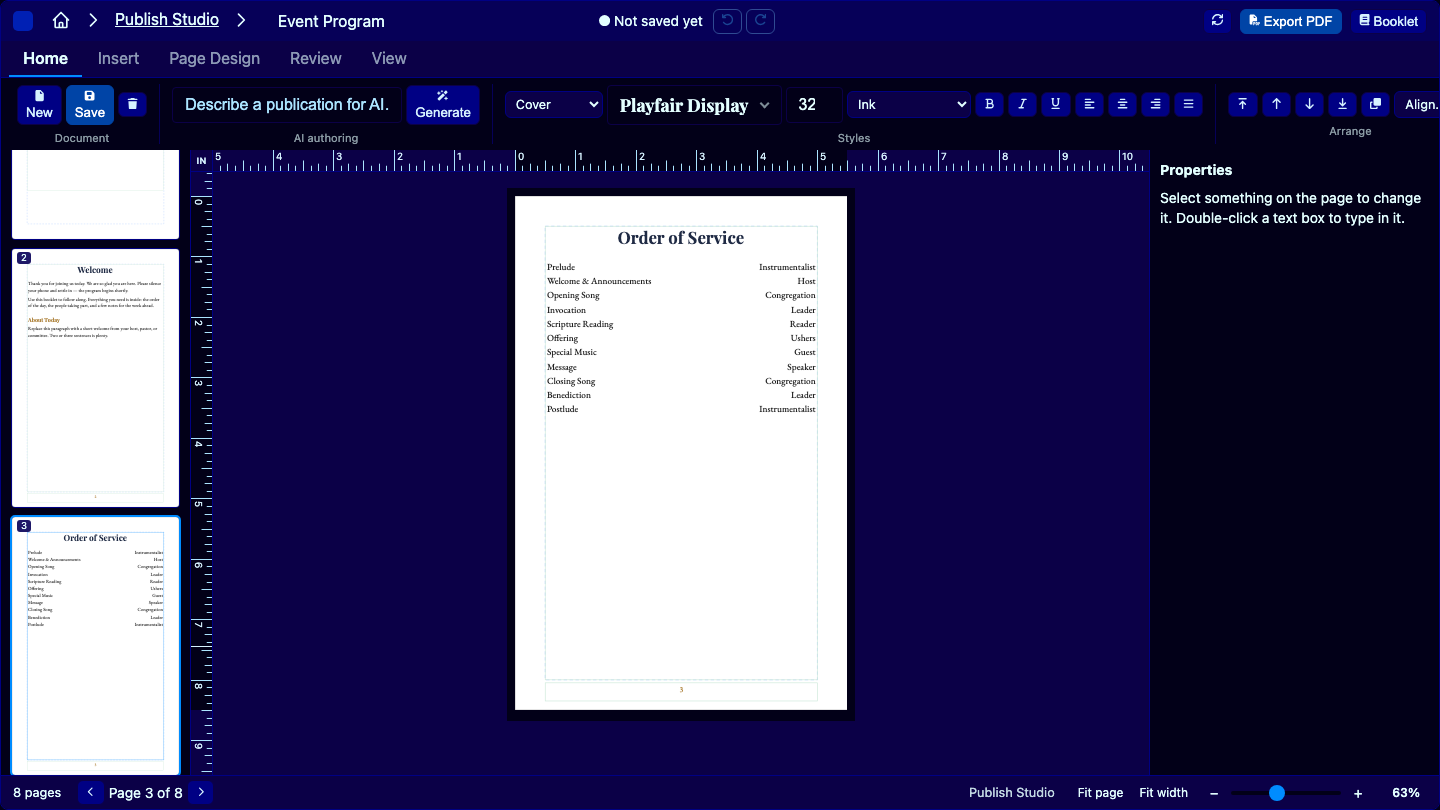Click the refresh sync icon near Export PDF

[x=1217, y=21]
